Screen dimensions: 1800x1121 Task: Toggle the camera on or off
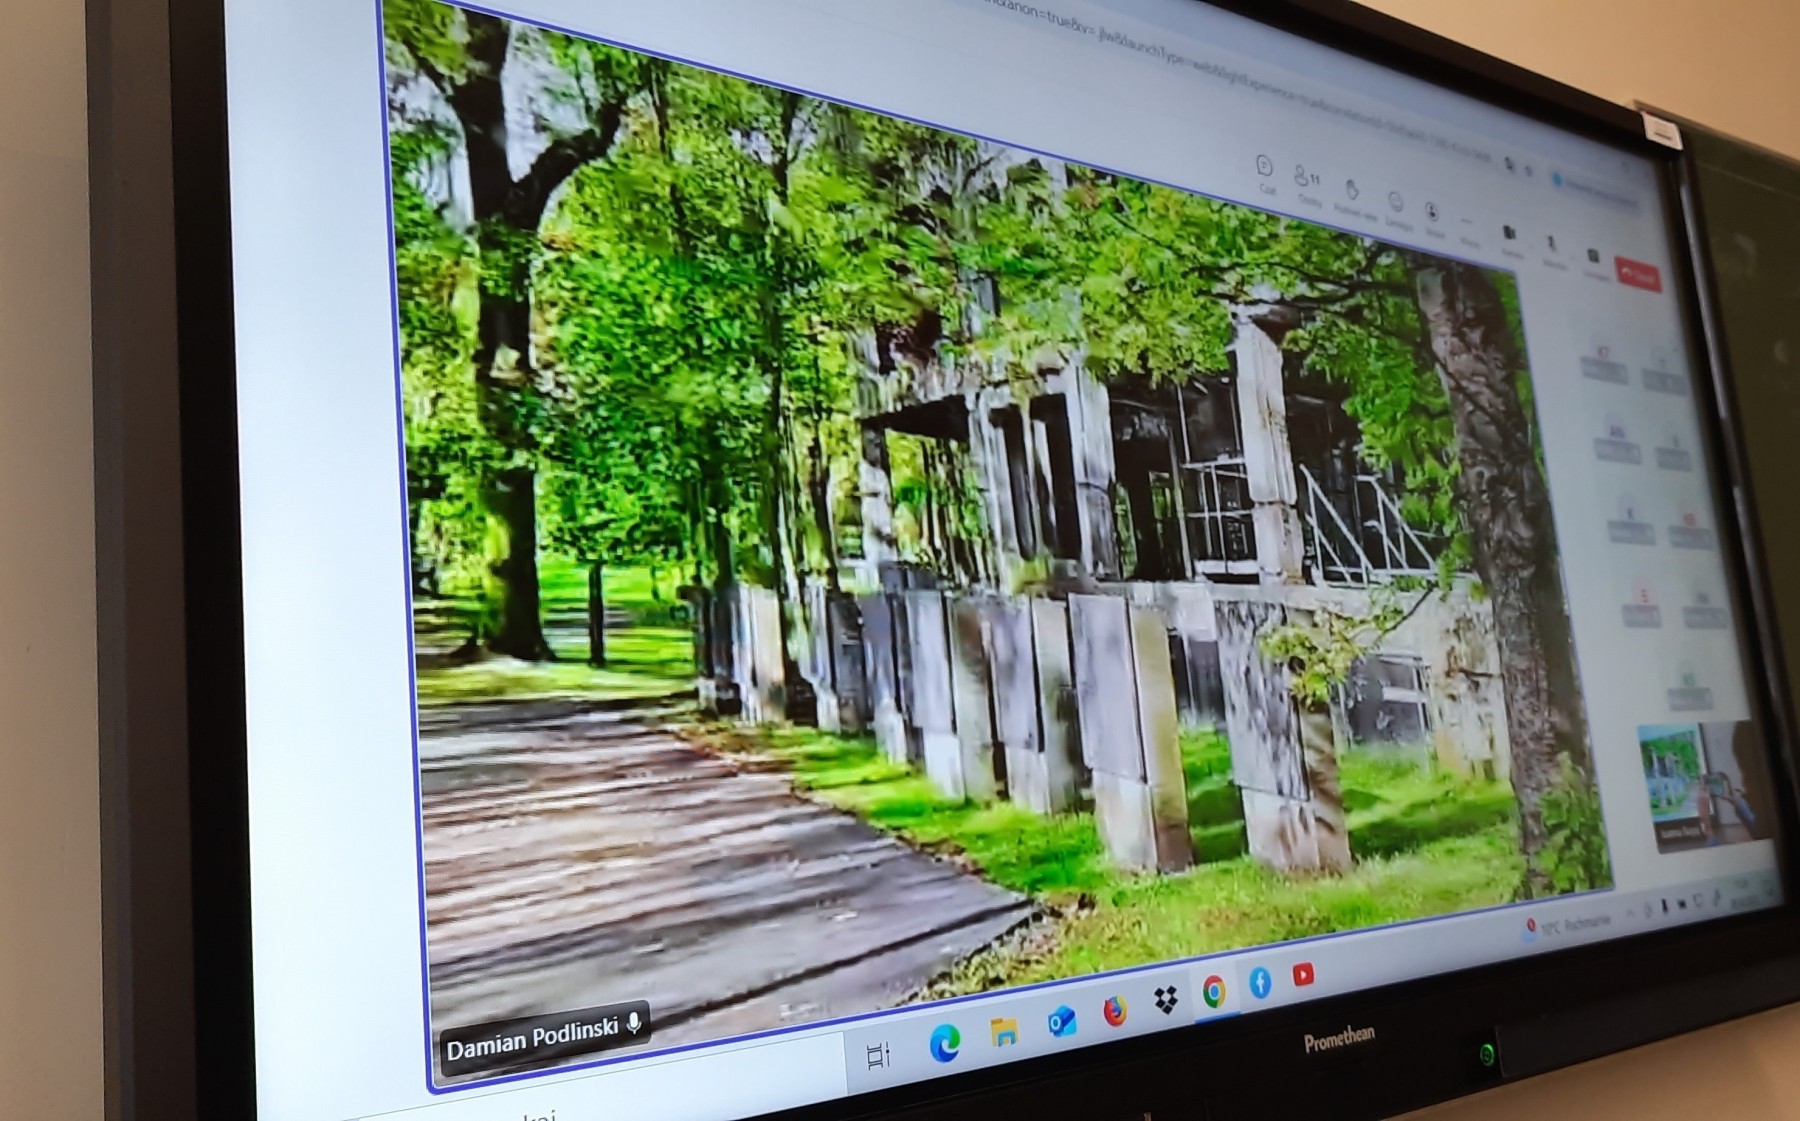1509,235
